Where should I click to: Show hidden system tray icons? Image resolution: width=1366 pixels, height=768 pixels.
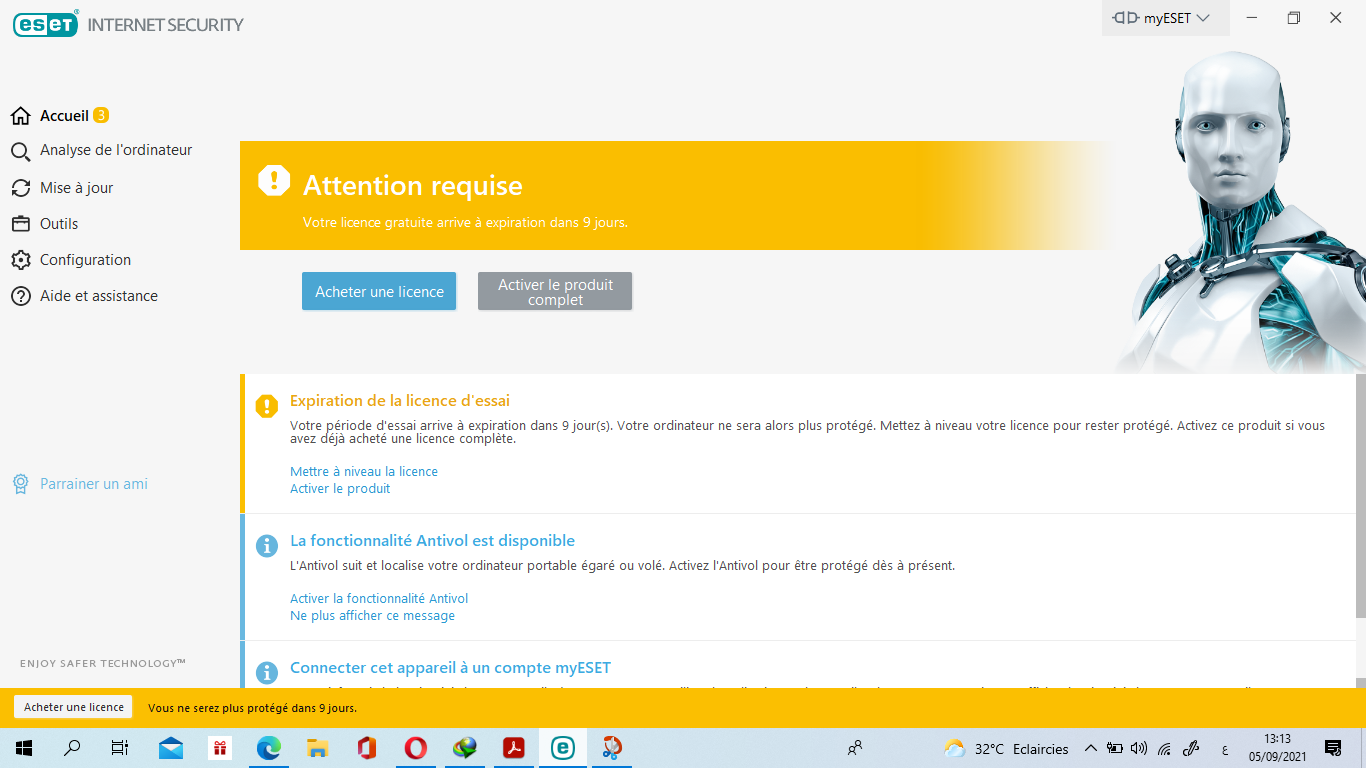(1090, 748)
